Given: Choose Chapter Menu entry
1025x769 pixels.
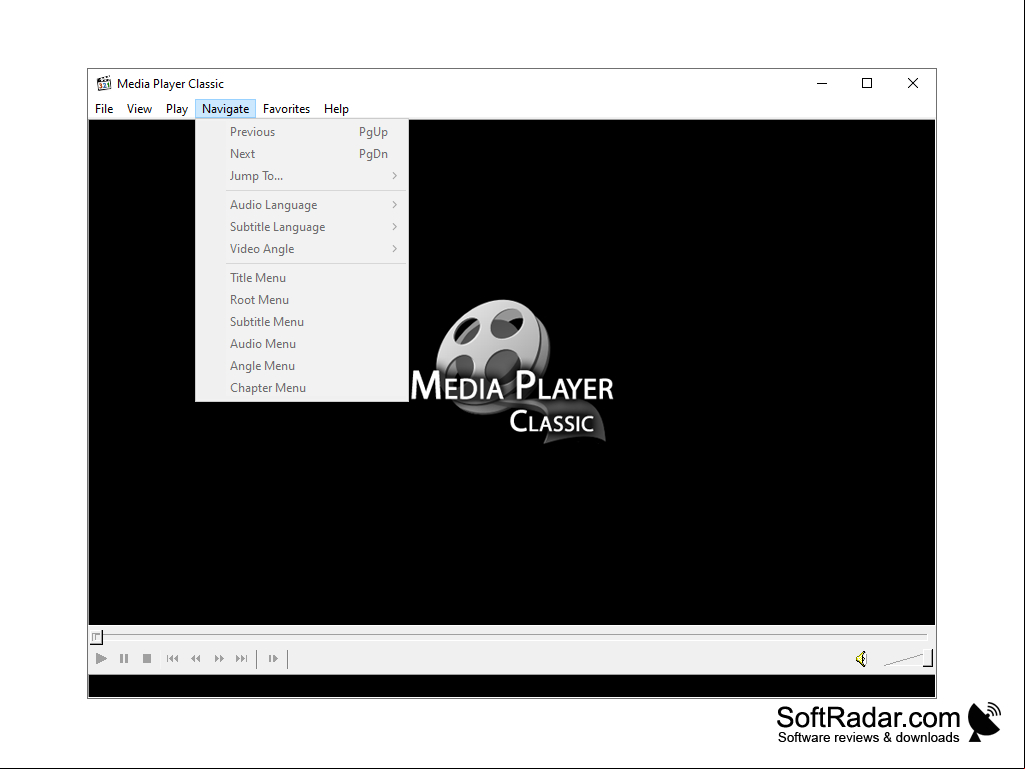Looking at the screenshot, I should point(302,388).
